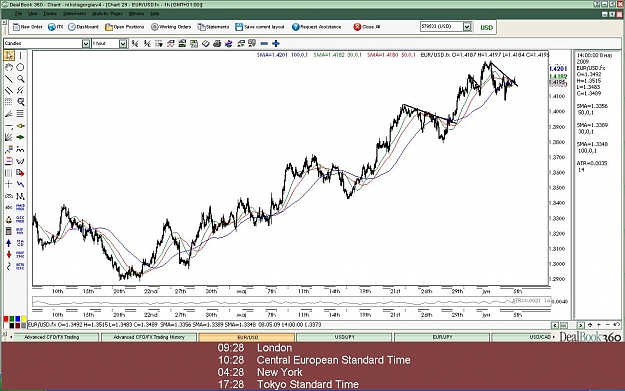This screenshot has height=391, width=625.
Task: Expand the account selector dropdown arrow
Action: pos(467,27)
